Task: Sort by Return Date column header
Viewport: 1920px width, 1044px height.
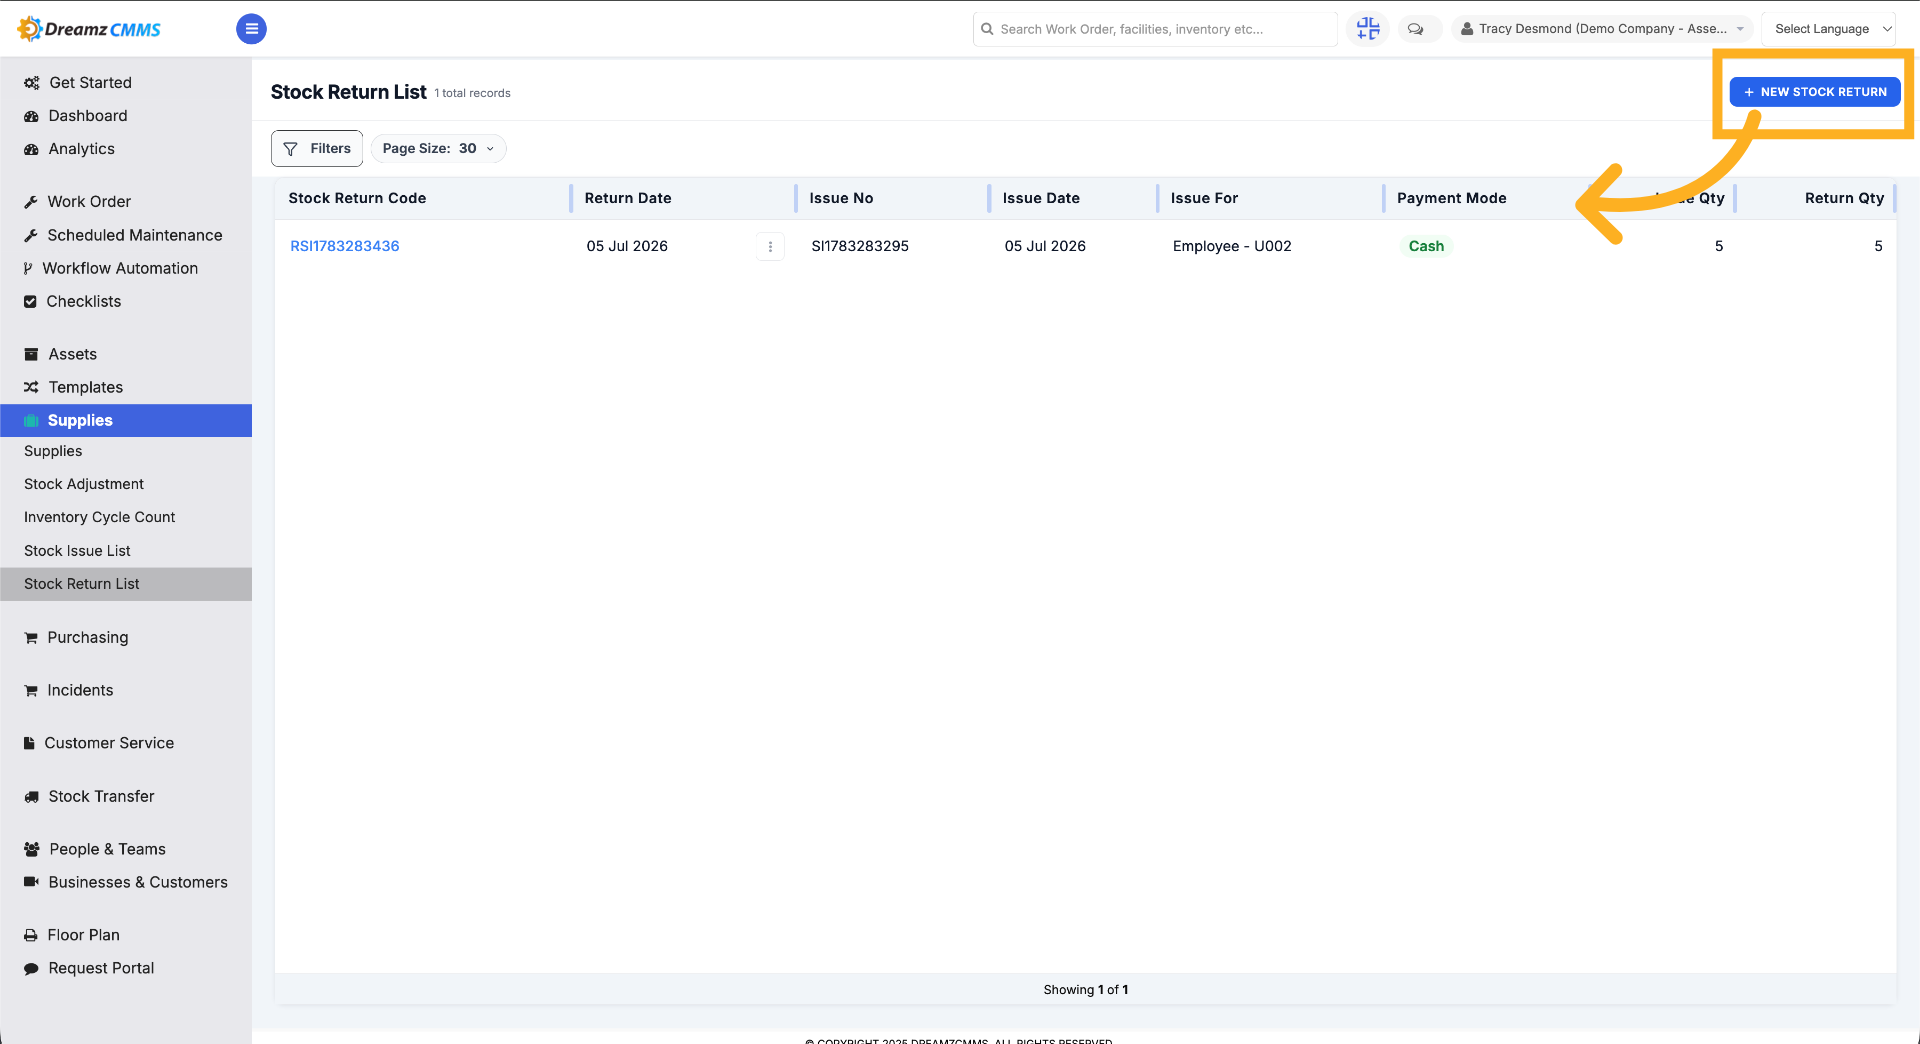Action: 628,198
